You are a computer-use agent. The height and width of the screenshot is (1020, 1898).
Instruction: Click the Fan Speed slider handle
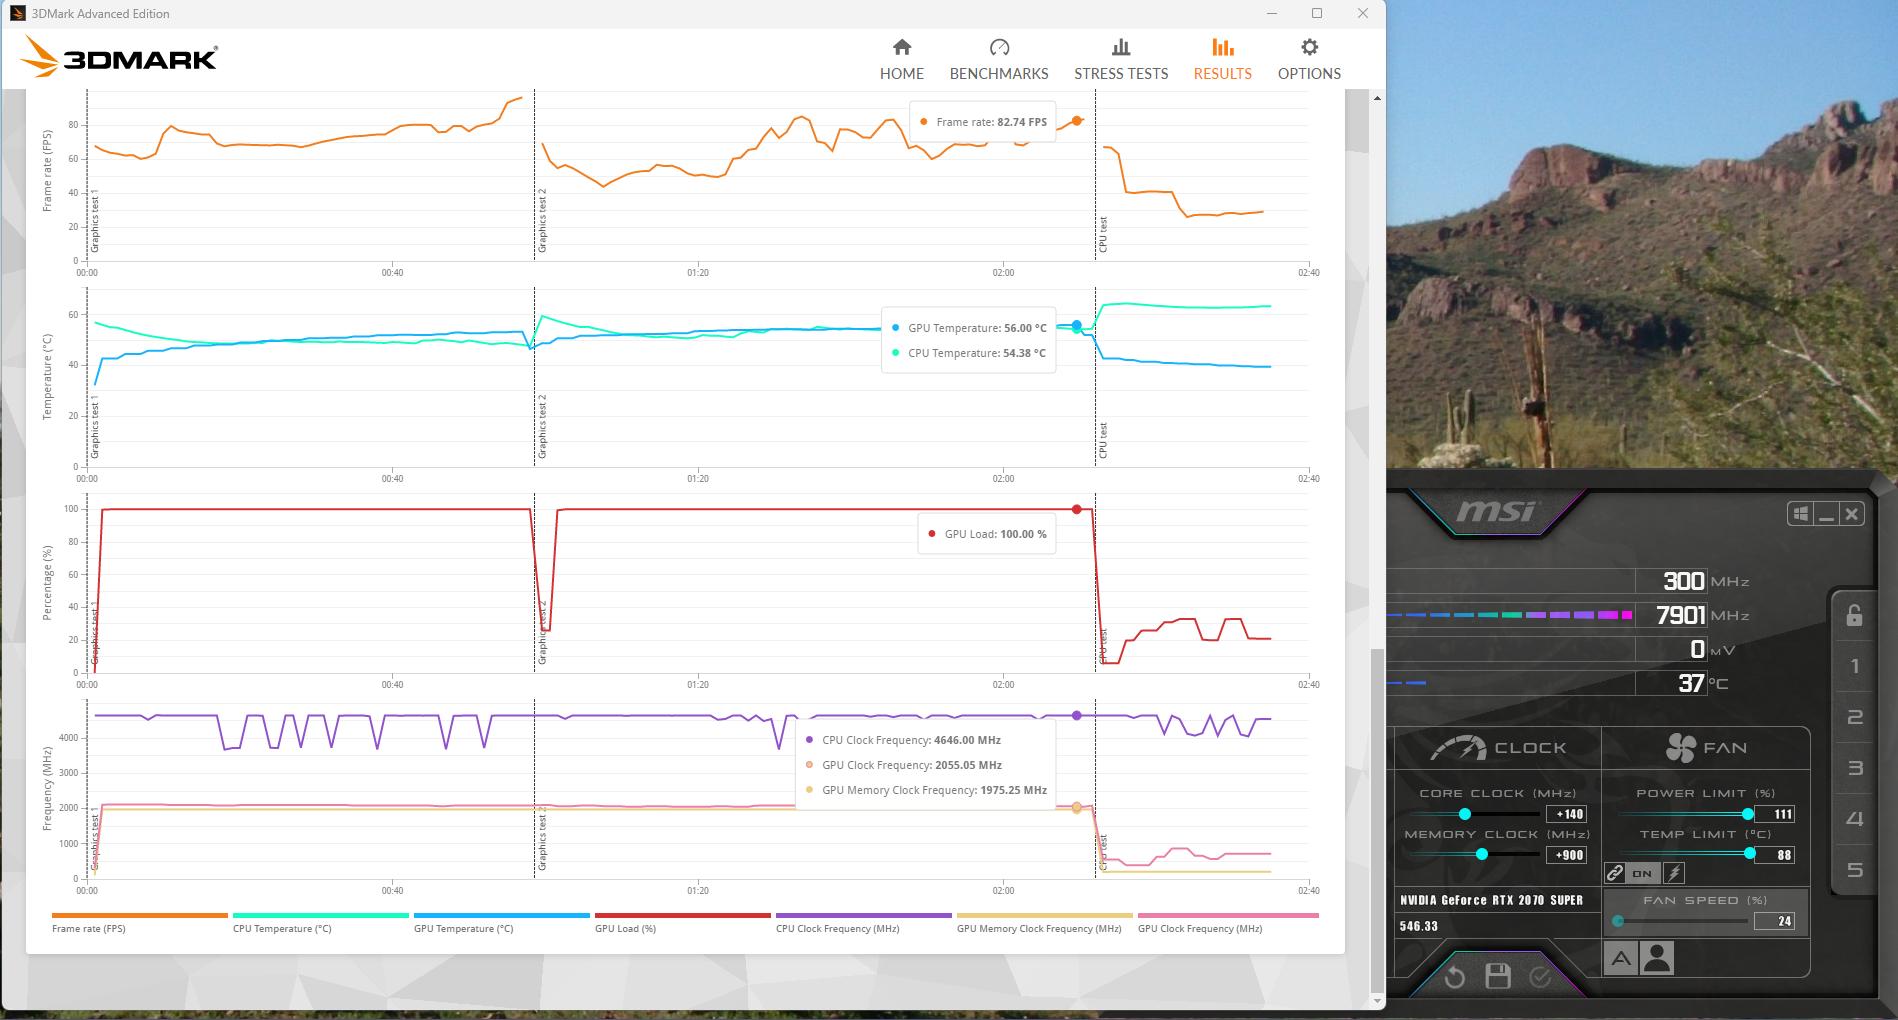(x=1618, y=921)
